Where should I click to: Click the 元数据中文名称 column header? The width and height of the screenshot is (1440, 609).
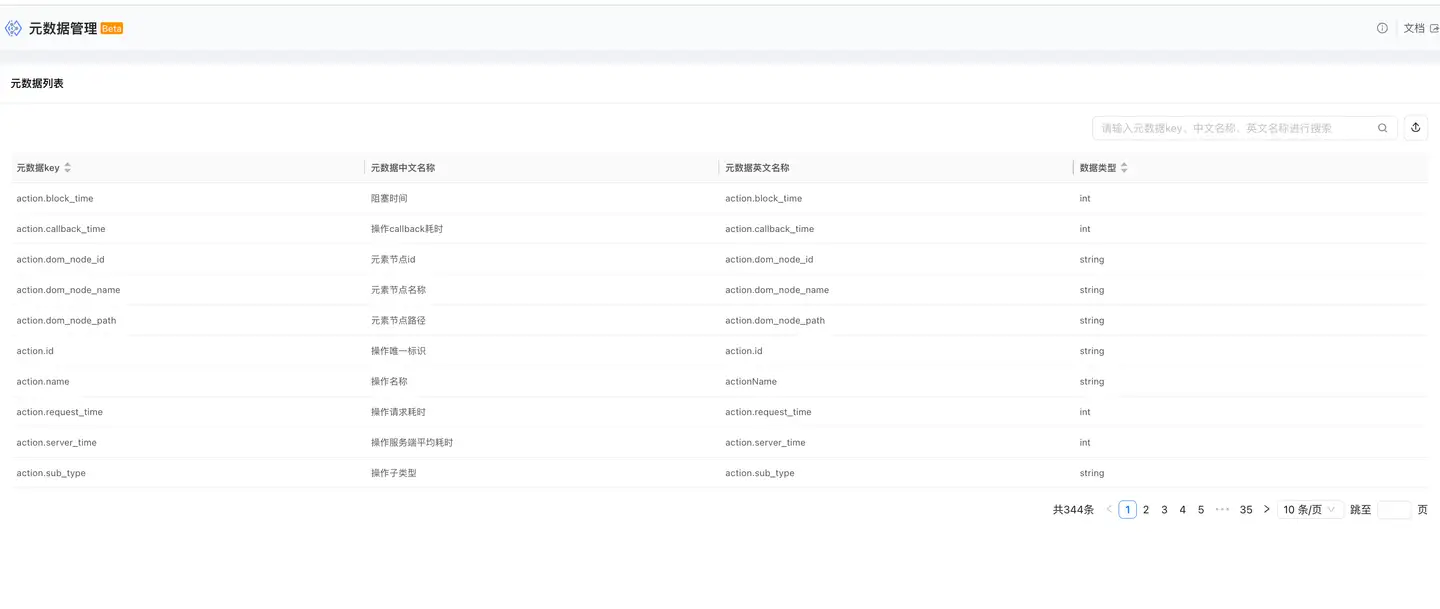(x=403, y=168)
